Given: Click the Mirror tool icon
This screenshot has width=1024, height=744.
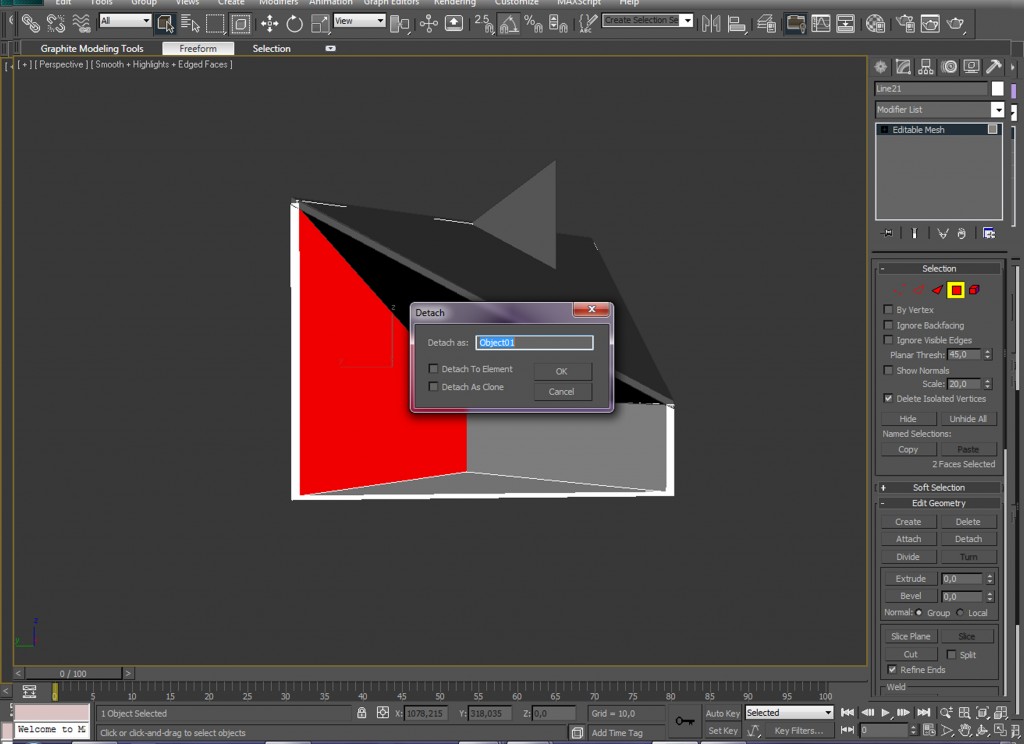Looking at the screenshot, I should click(711, 24).
